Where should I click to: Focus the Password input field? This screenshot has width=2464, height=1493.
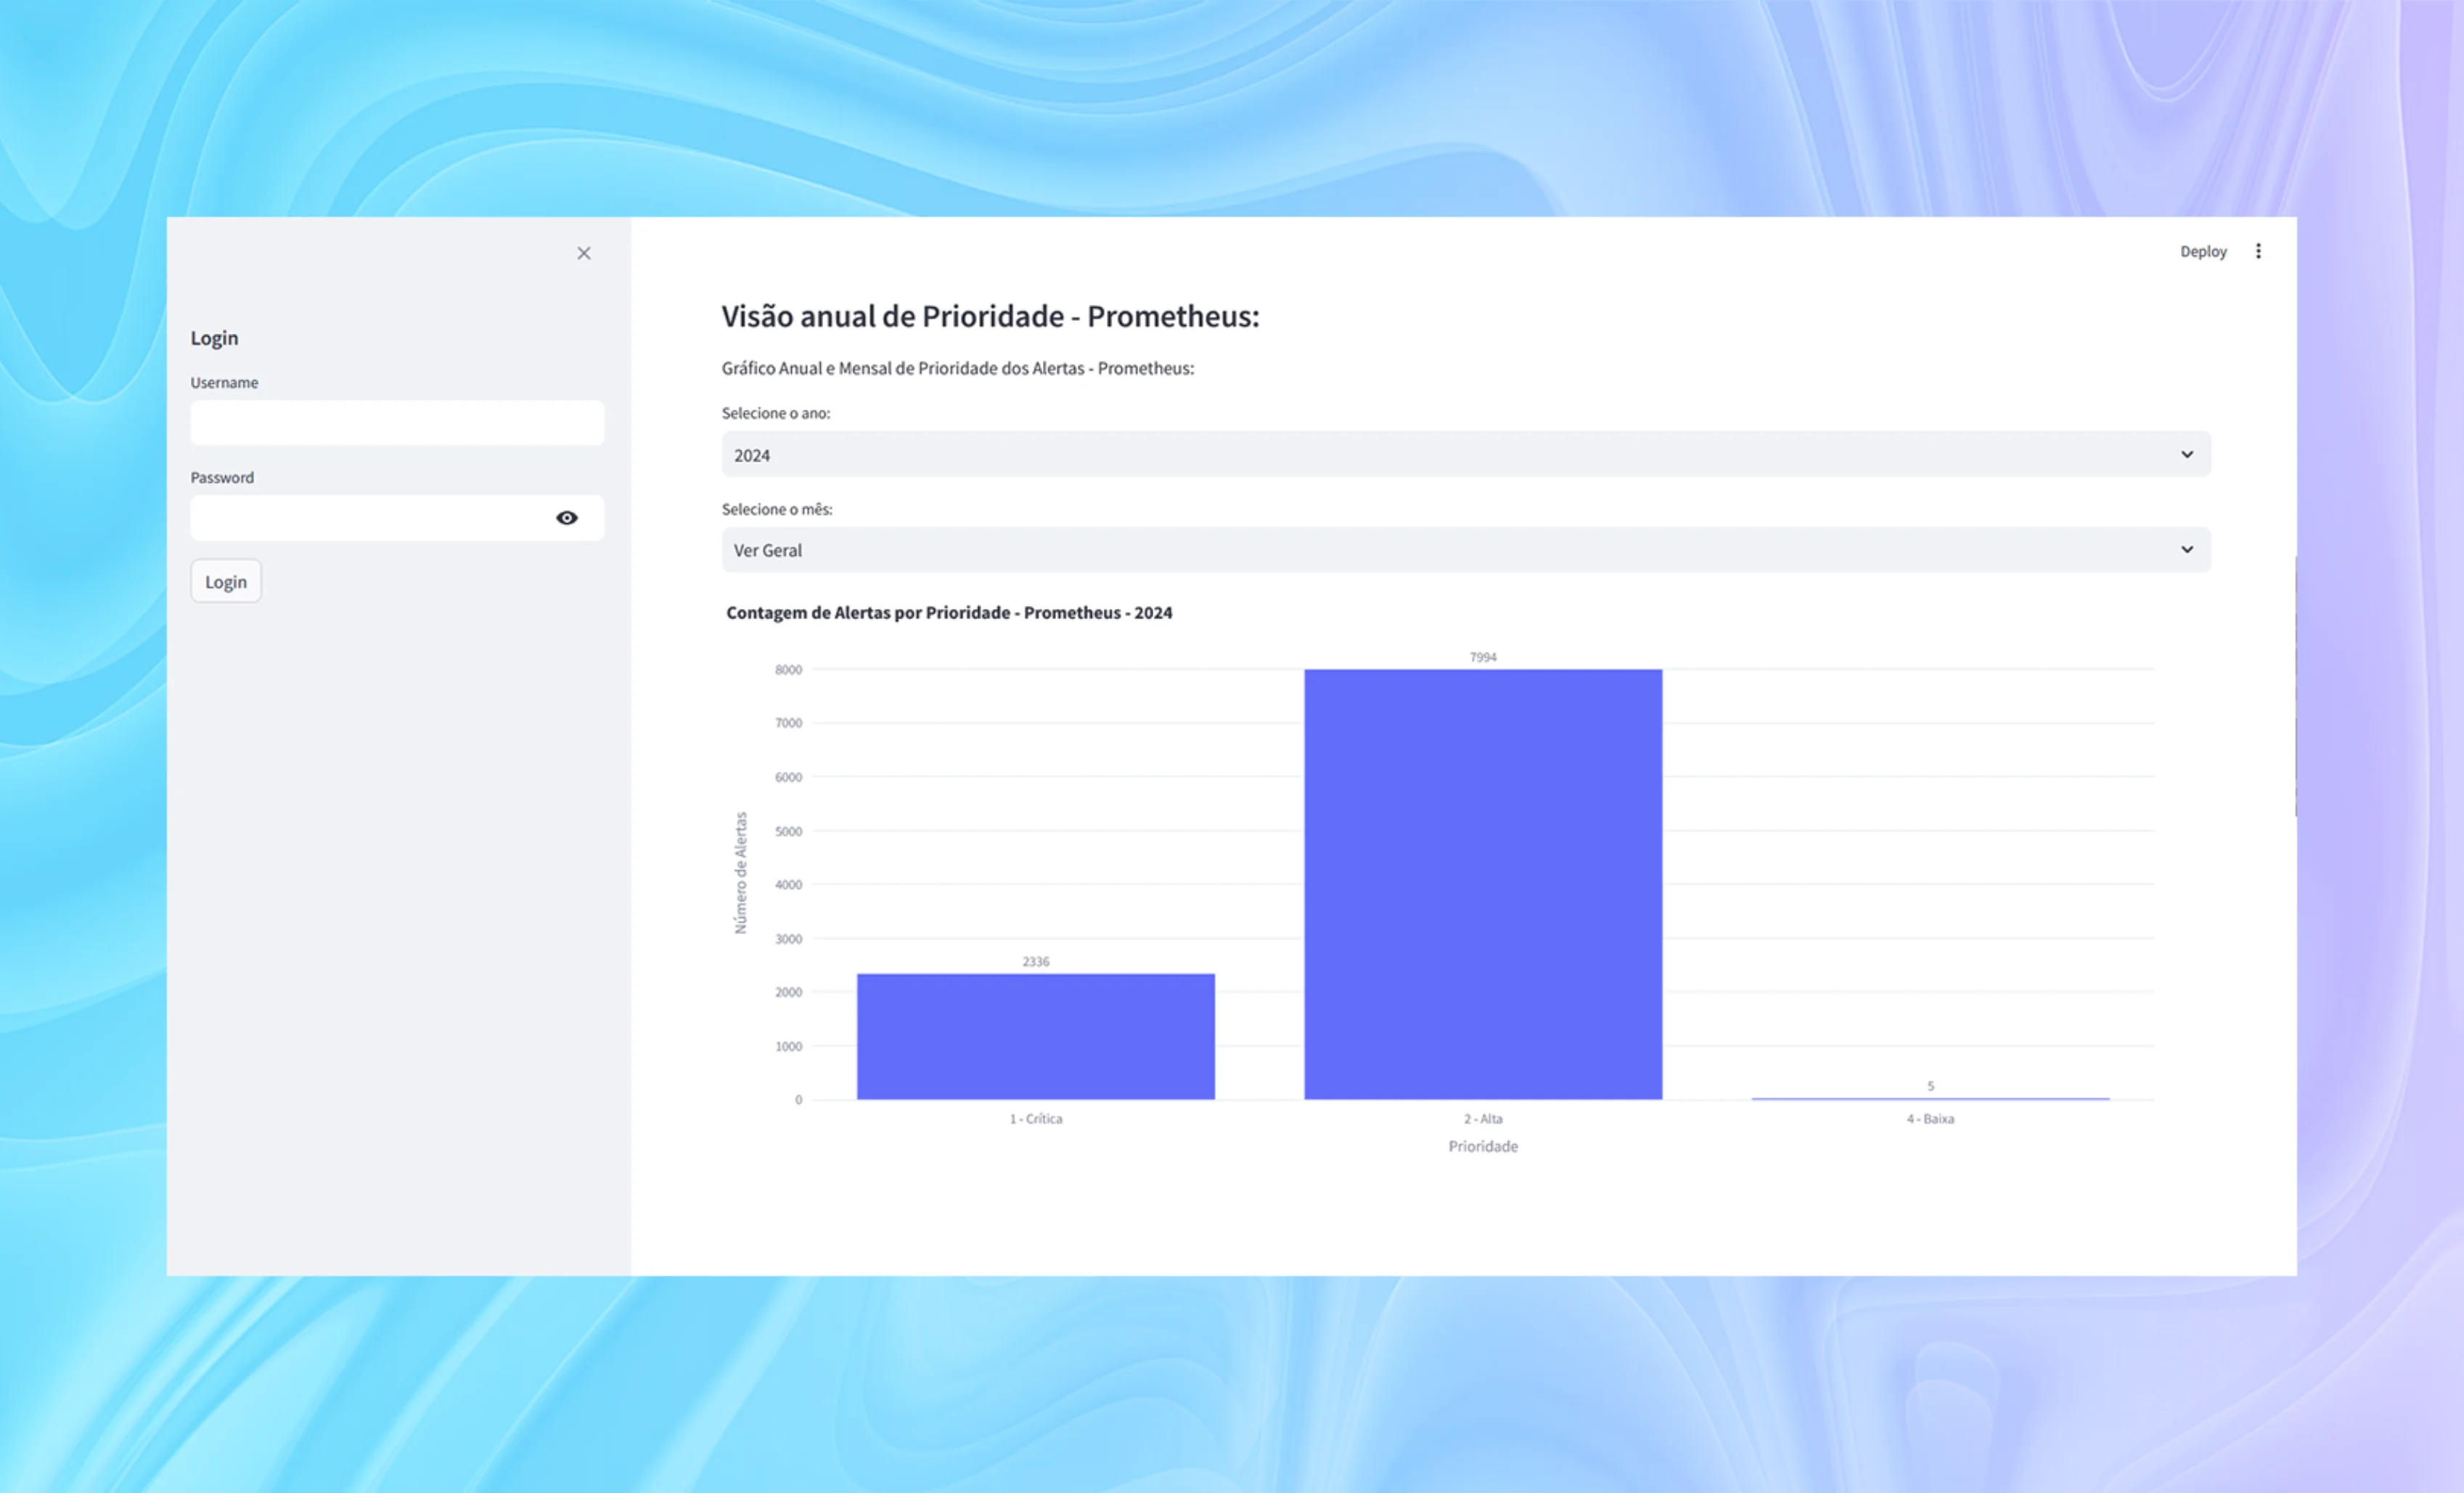(x=370, y=518)
